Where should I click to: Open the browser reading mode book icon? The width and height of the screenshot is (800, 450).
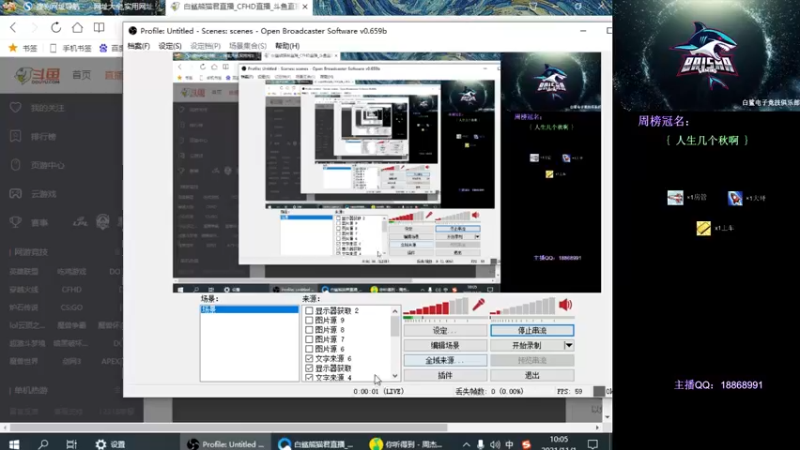pos(99,28)
